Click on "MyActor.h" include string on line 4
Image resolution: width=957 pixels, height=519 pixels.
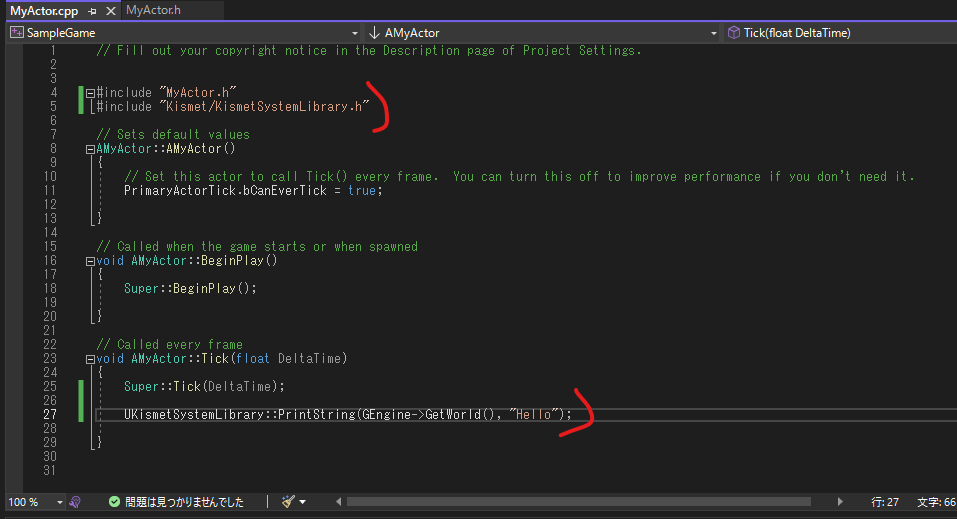[x=198, y=93]
